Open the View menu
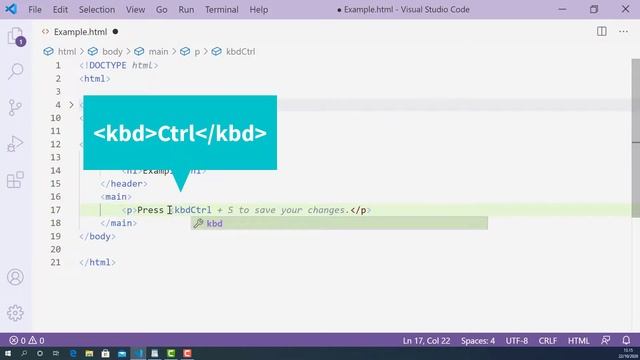 tap(135, 9)
